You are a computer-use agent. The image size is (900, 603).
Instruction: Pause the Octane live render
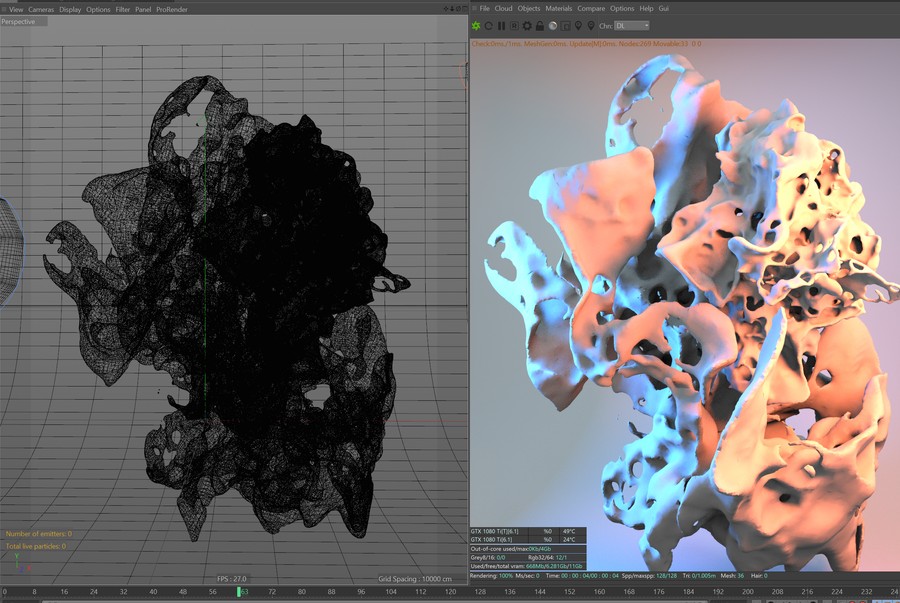pyautogui.click(x=501, y=26)
